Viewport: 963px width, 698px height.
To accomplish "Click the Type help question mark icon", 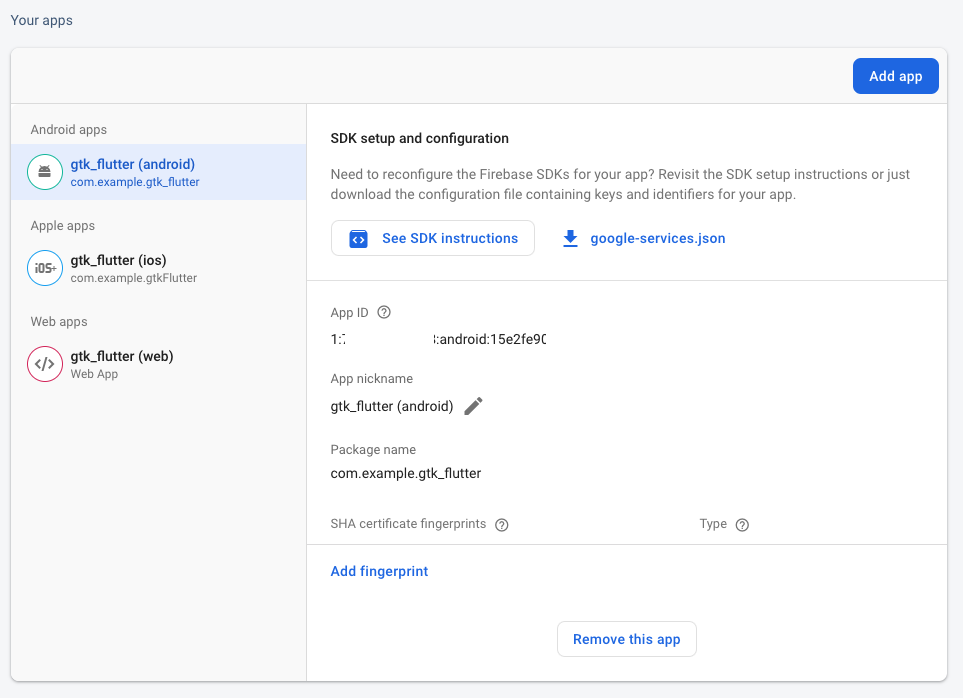I will (x=741, y=524).
